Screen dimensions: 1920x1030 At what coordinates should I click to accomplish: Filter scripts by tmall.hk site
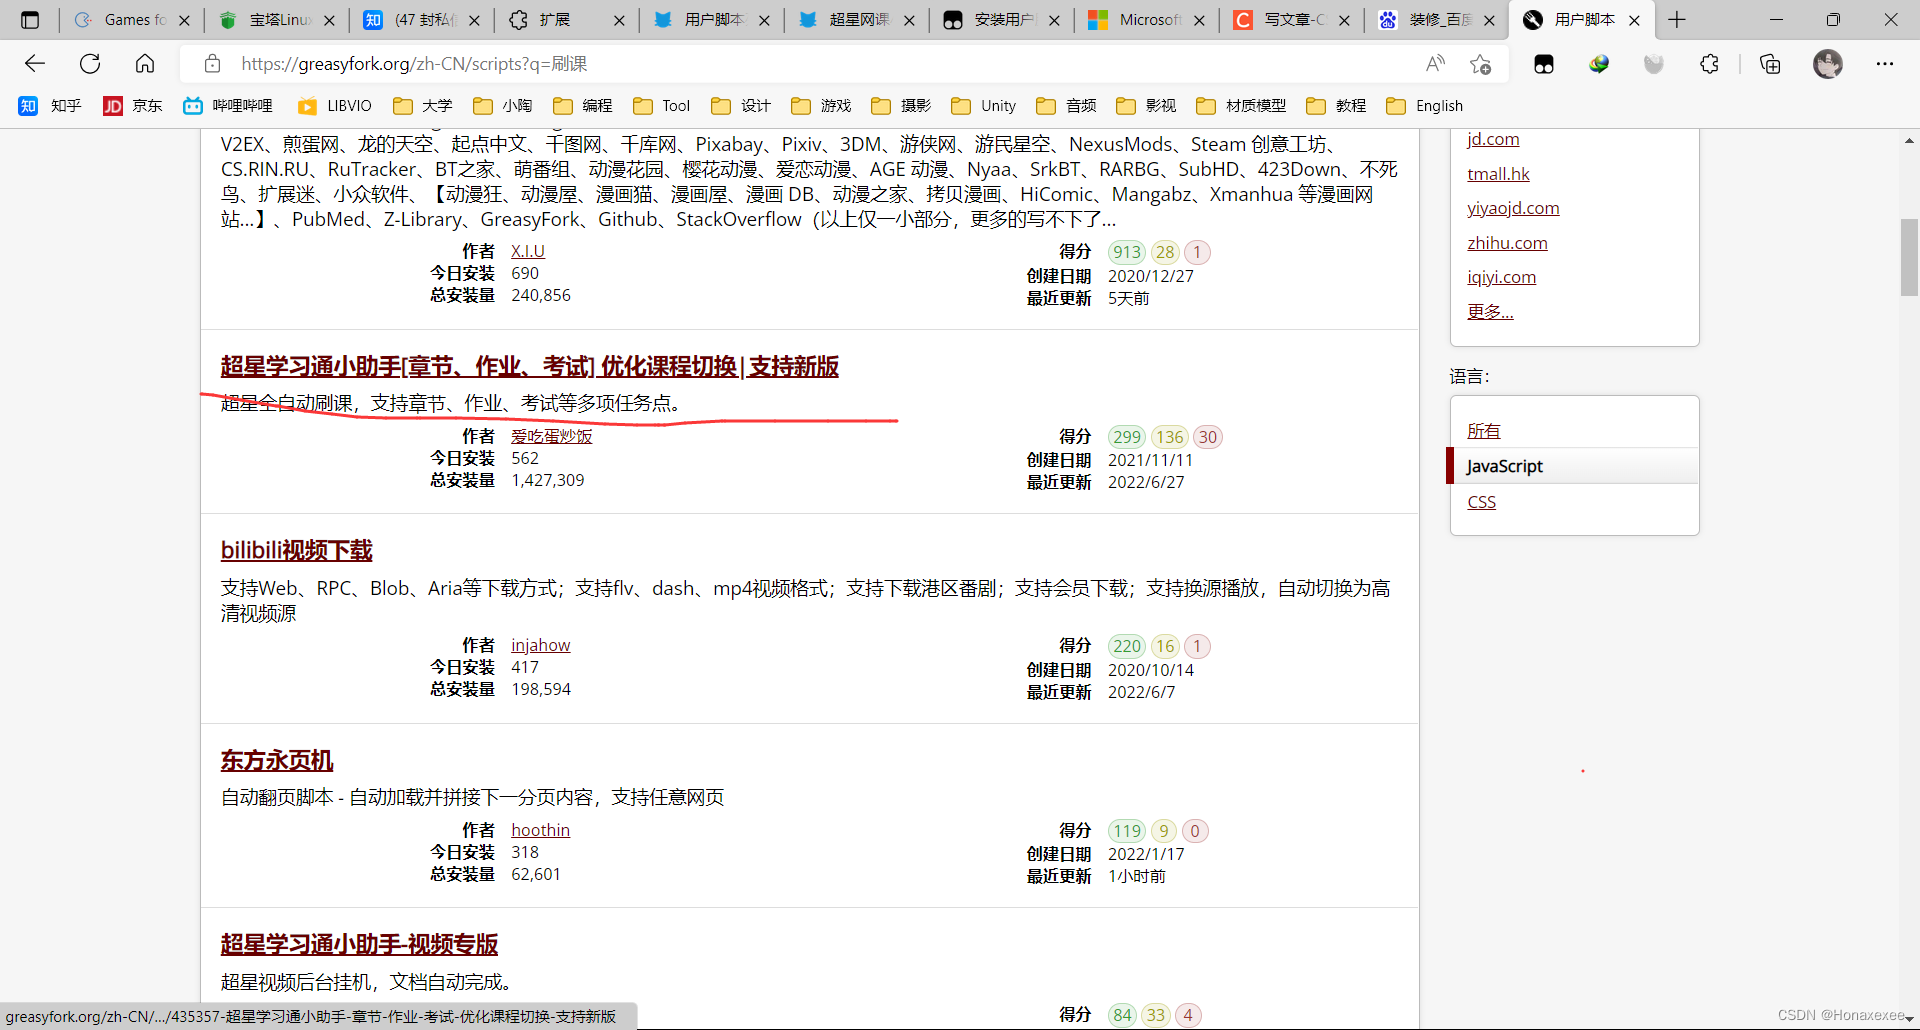pyautogui.click(x=1498, y=174)
